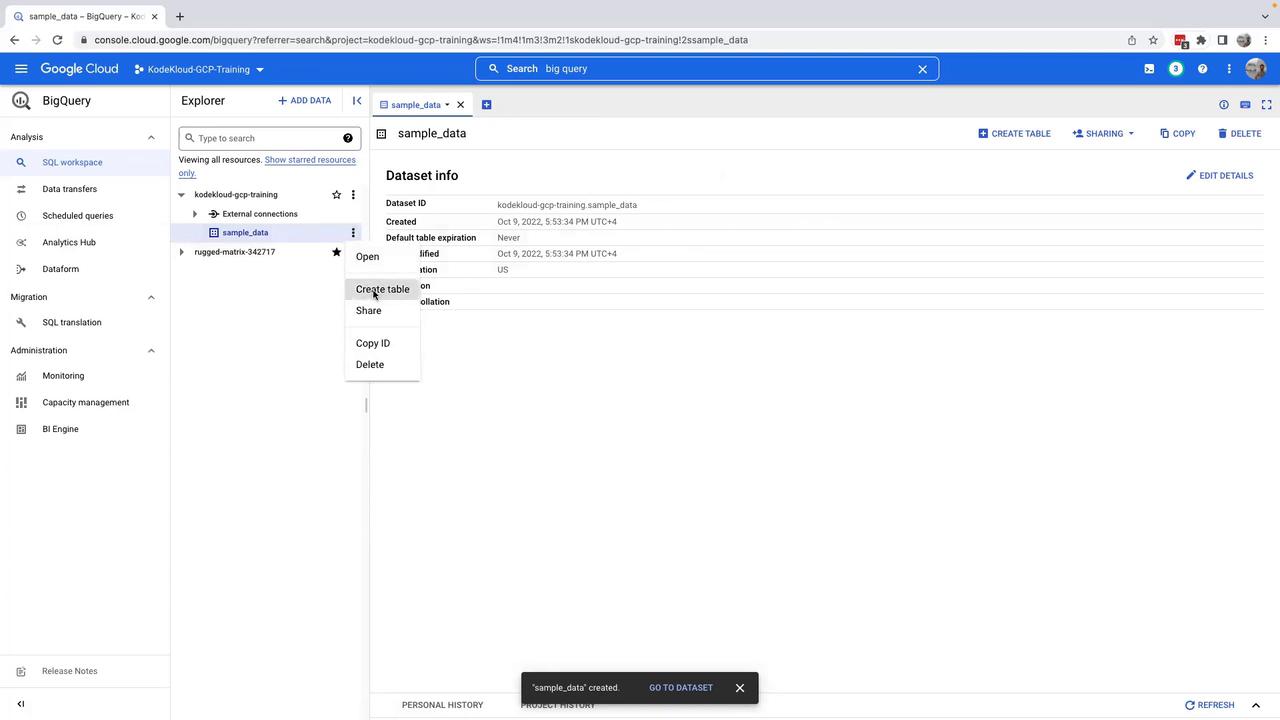Collapse the kodekloud-gcp-training project tree

coord(181,195)
